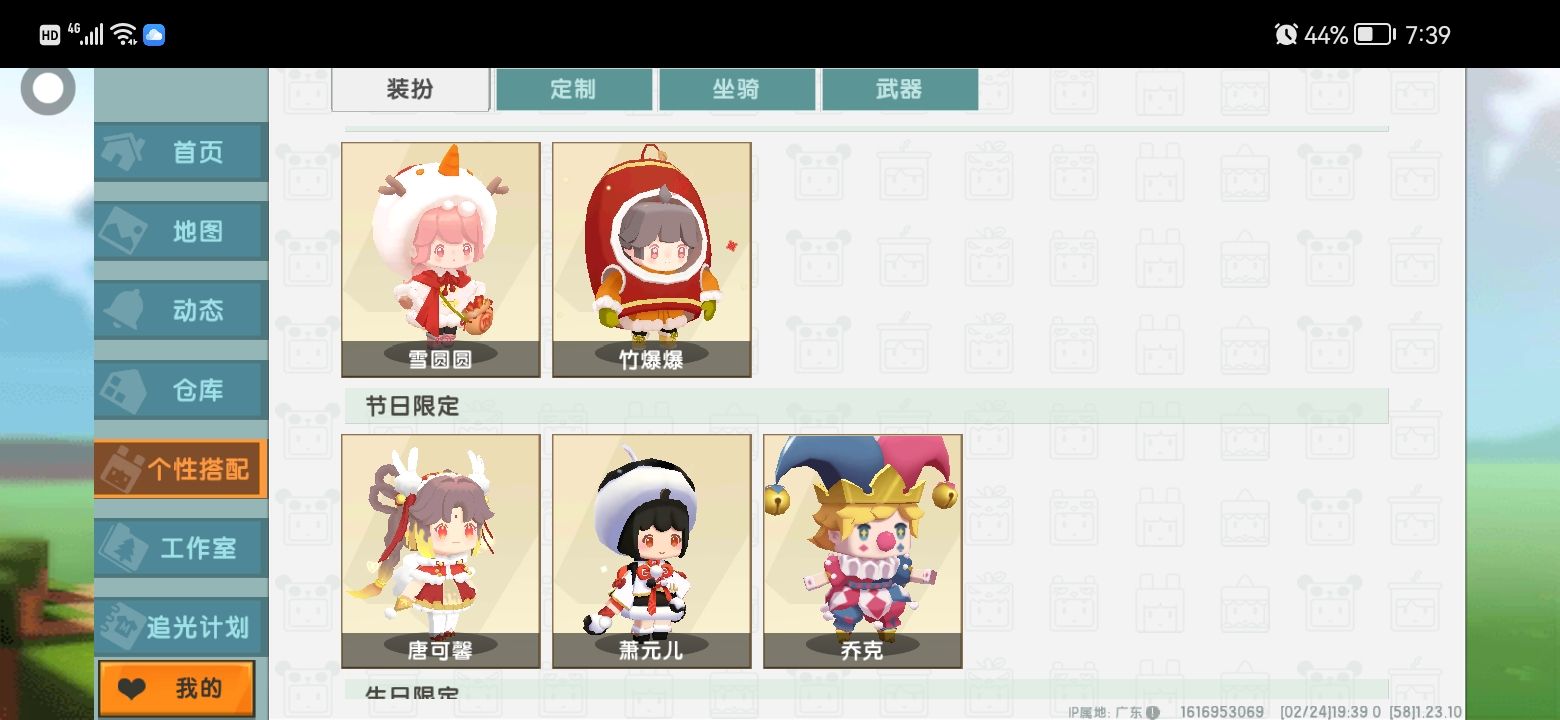The width and height of the screenshot is (1560, 720).
Task: Open 工作室 studio section
Action: click(181, 548)
